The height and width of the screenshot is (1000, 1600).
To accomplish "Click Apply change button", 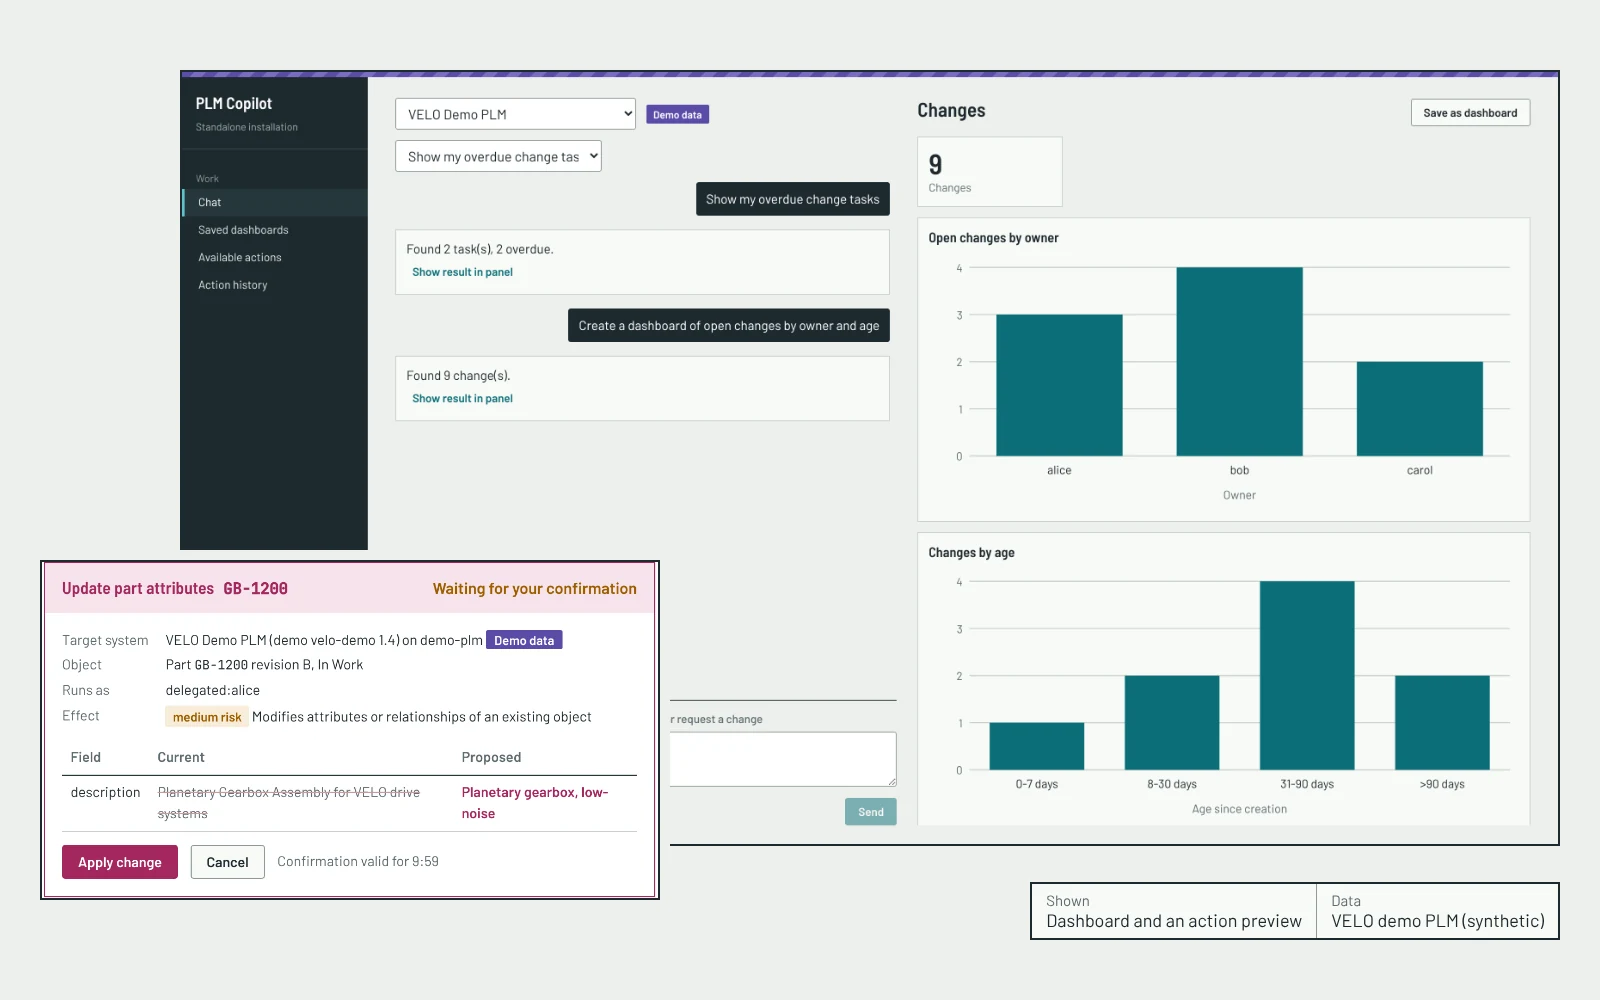I will (x=120, y=862).
